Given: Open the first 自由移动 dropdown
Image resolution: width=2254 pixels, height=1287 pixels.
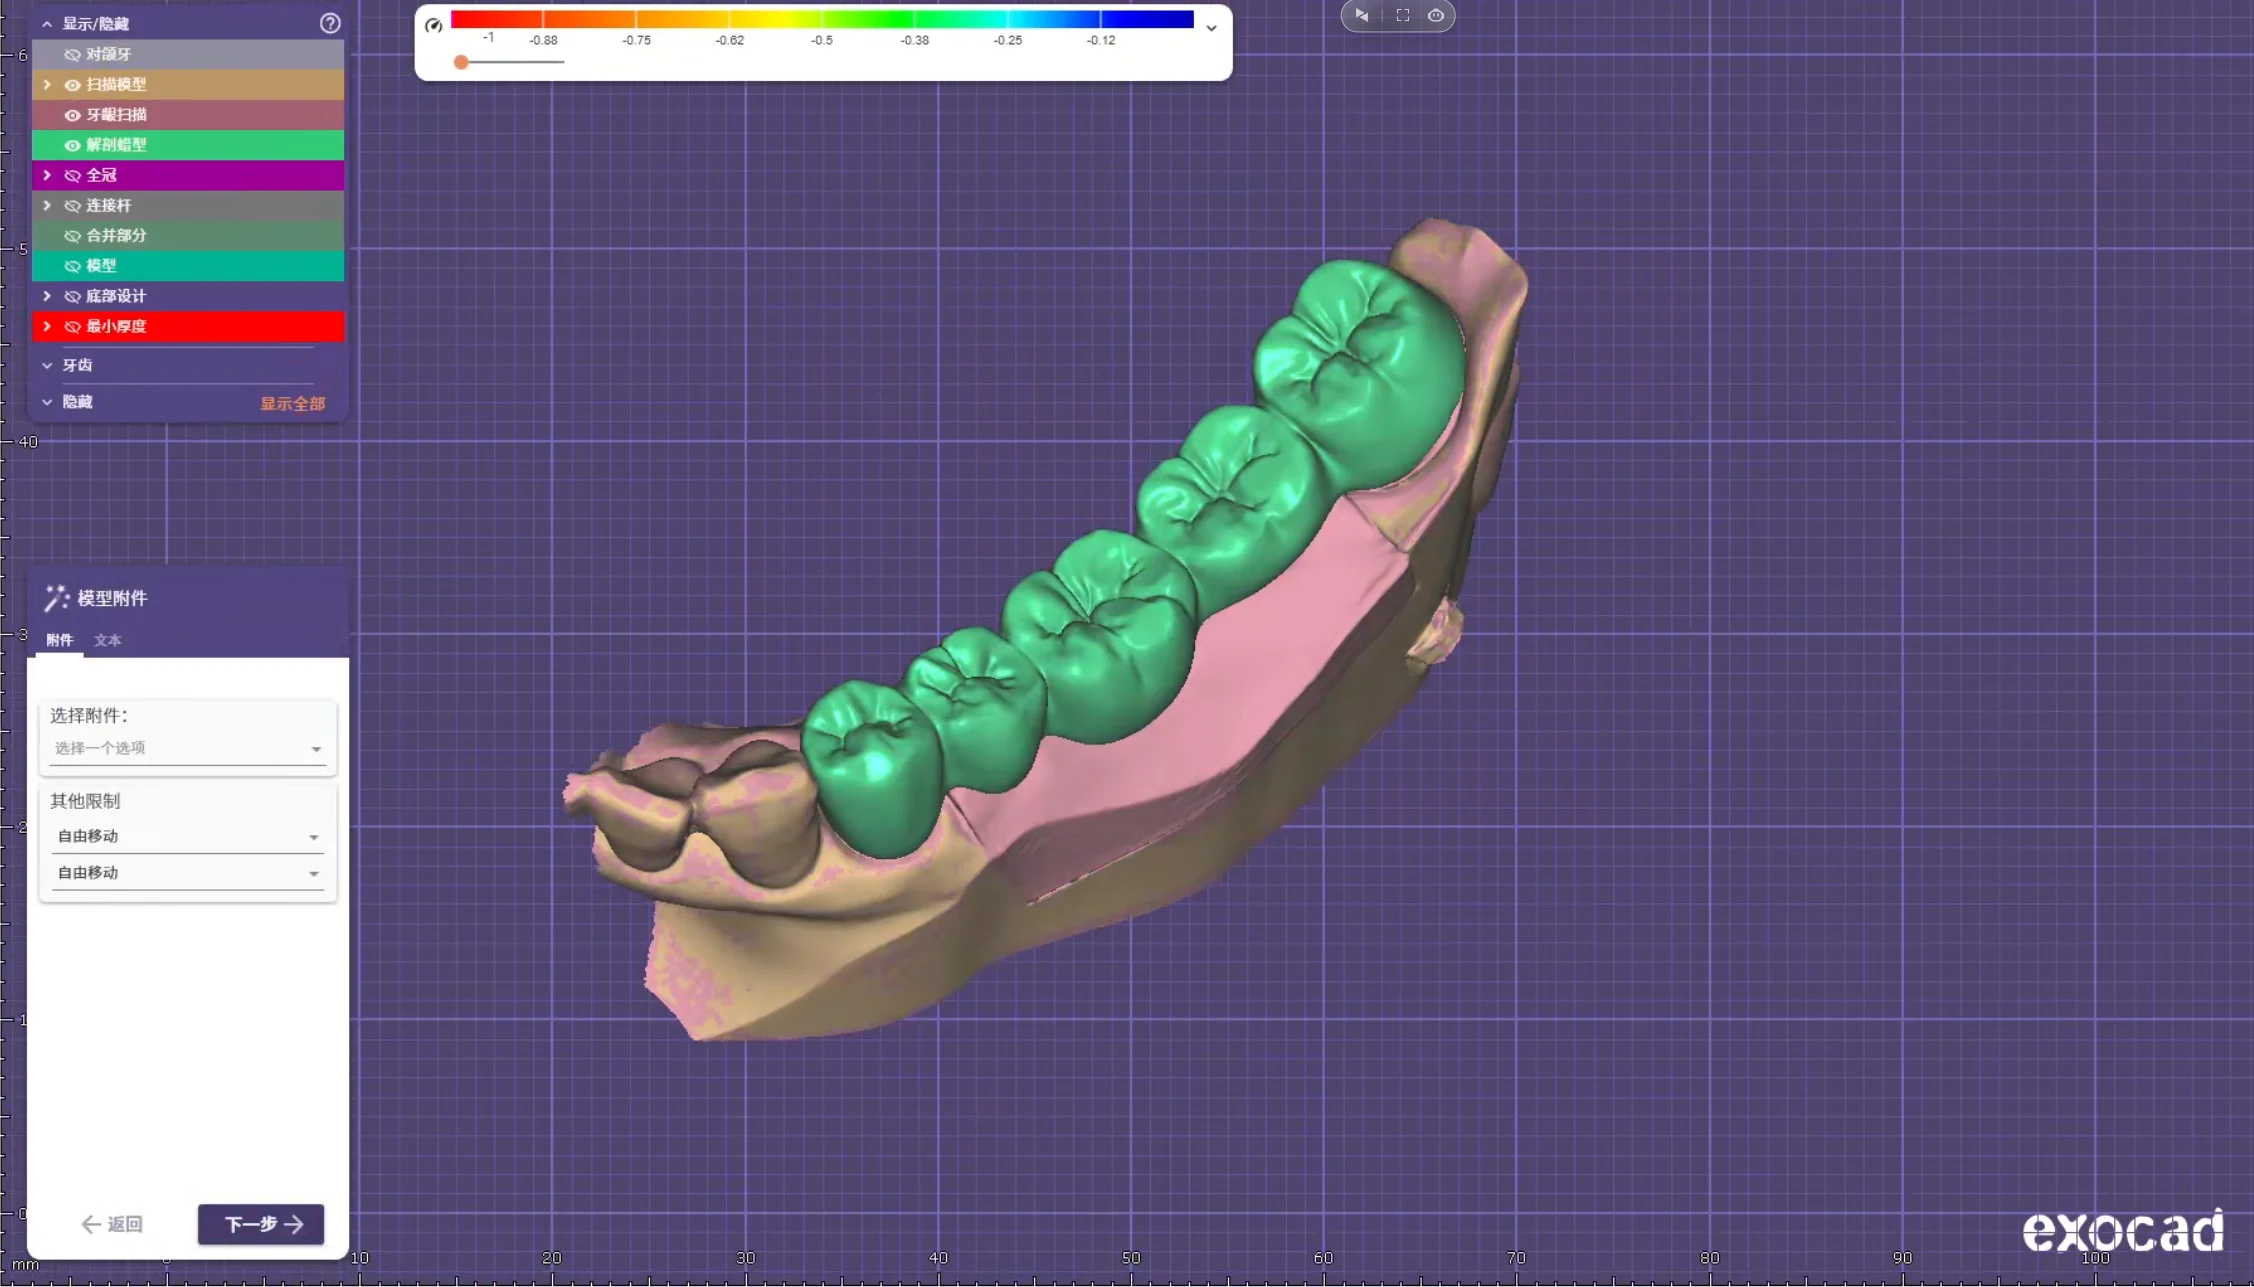Looking at the screenshot, I should [188, 836].
